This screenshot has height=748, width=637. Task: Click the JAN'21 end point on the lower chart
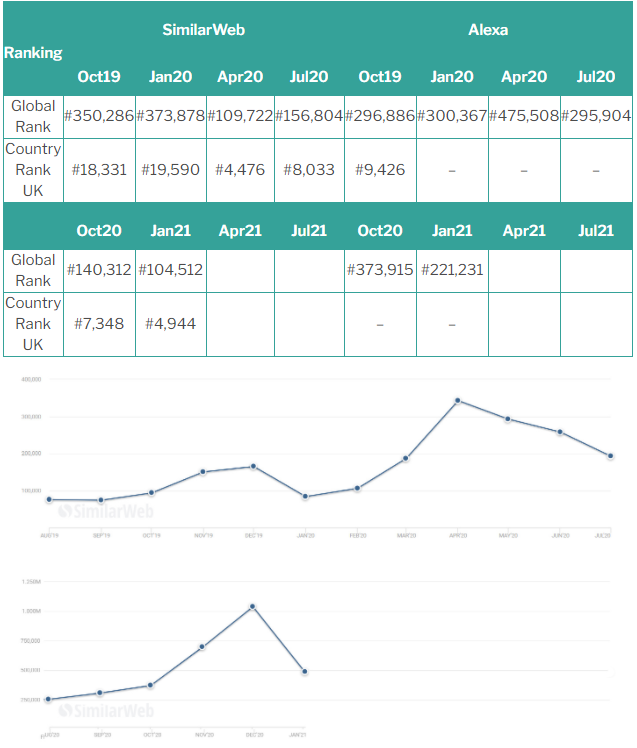(304, 672)
